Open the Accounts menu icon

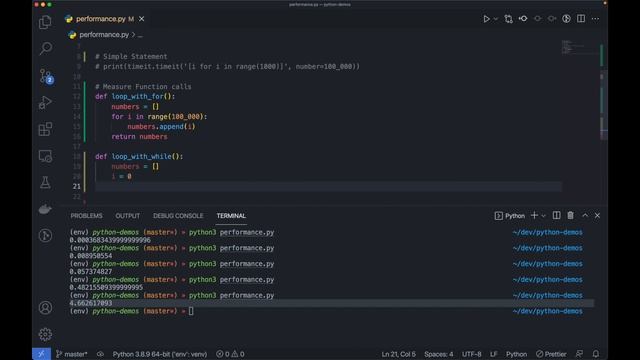pos(45,307)
